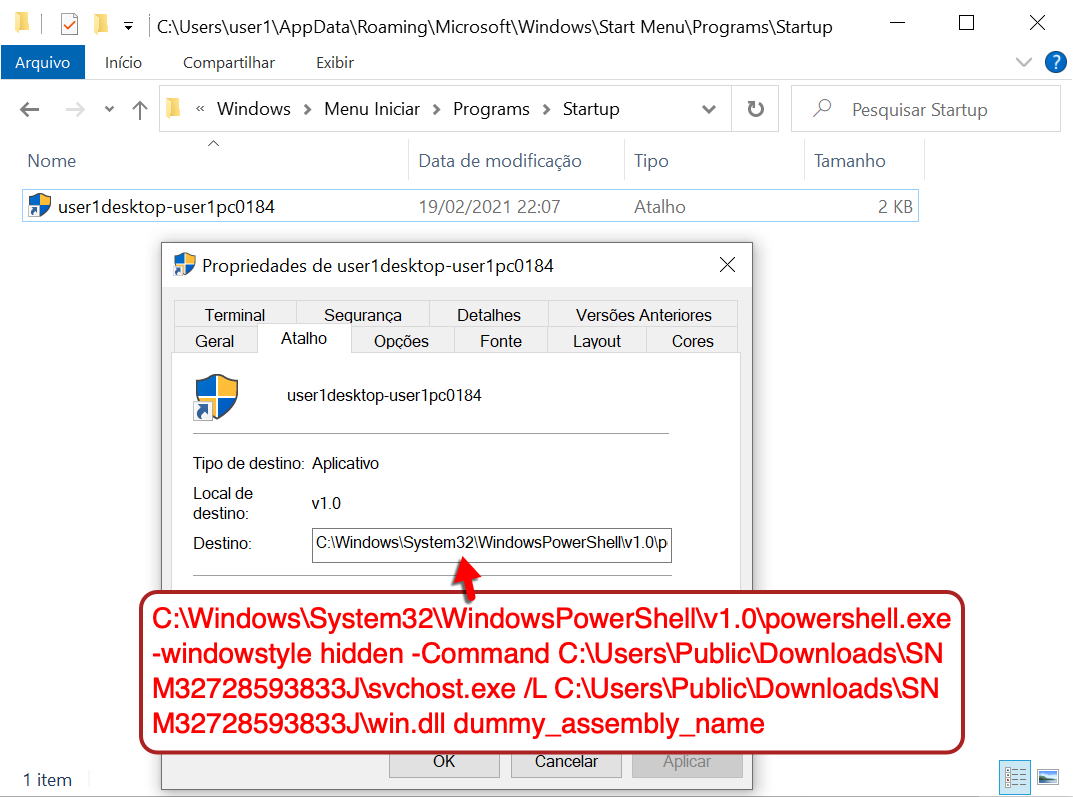
Task: Expand the chevron after Programs breadcrumb
Action: click(546, 109)
